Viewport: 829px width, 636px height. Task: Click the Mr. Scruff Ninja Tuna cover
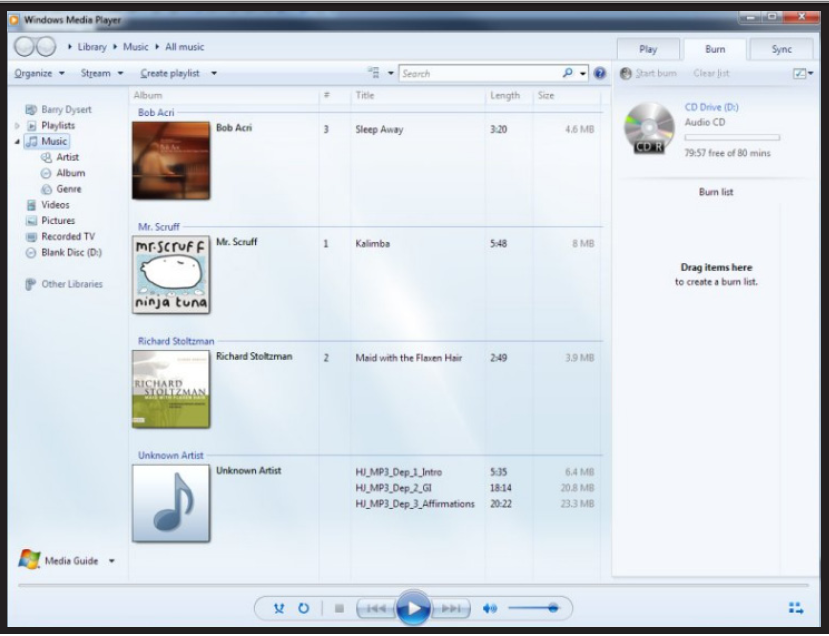(x=171, y=274)
